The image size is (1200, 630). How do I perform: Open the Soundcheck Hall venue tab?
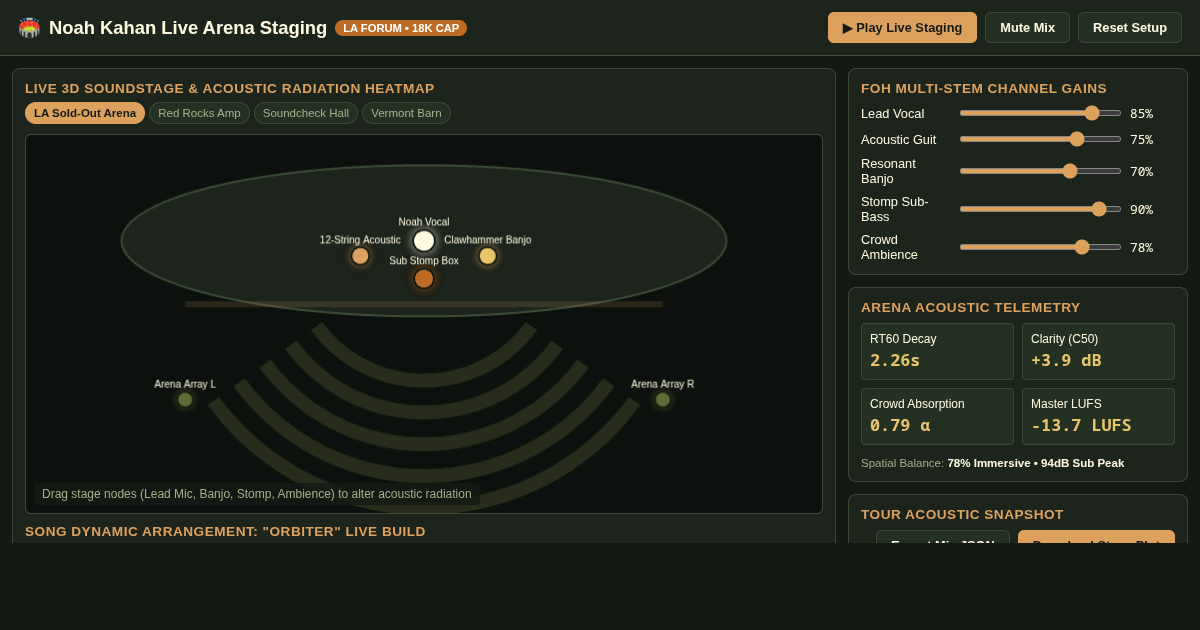(x=306, y=113)
